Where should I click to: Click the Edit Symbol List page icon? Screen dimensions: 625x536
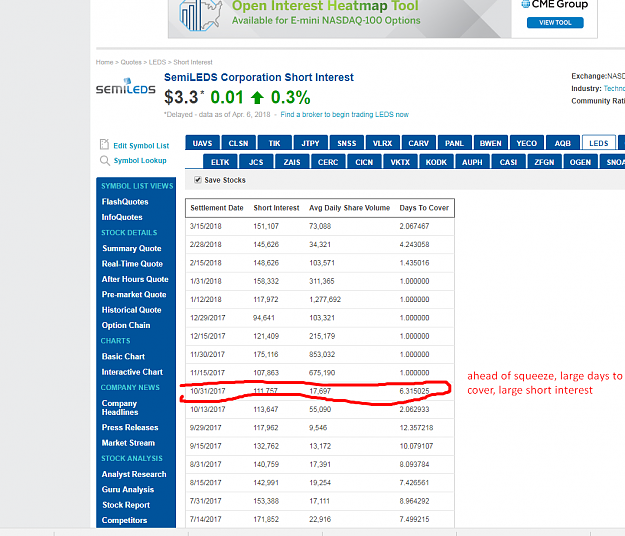click(x=104, y=144)
